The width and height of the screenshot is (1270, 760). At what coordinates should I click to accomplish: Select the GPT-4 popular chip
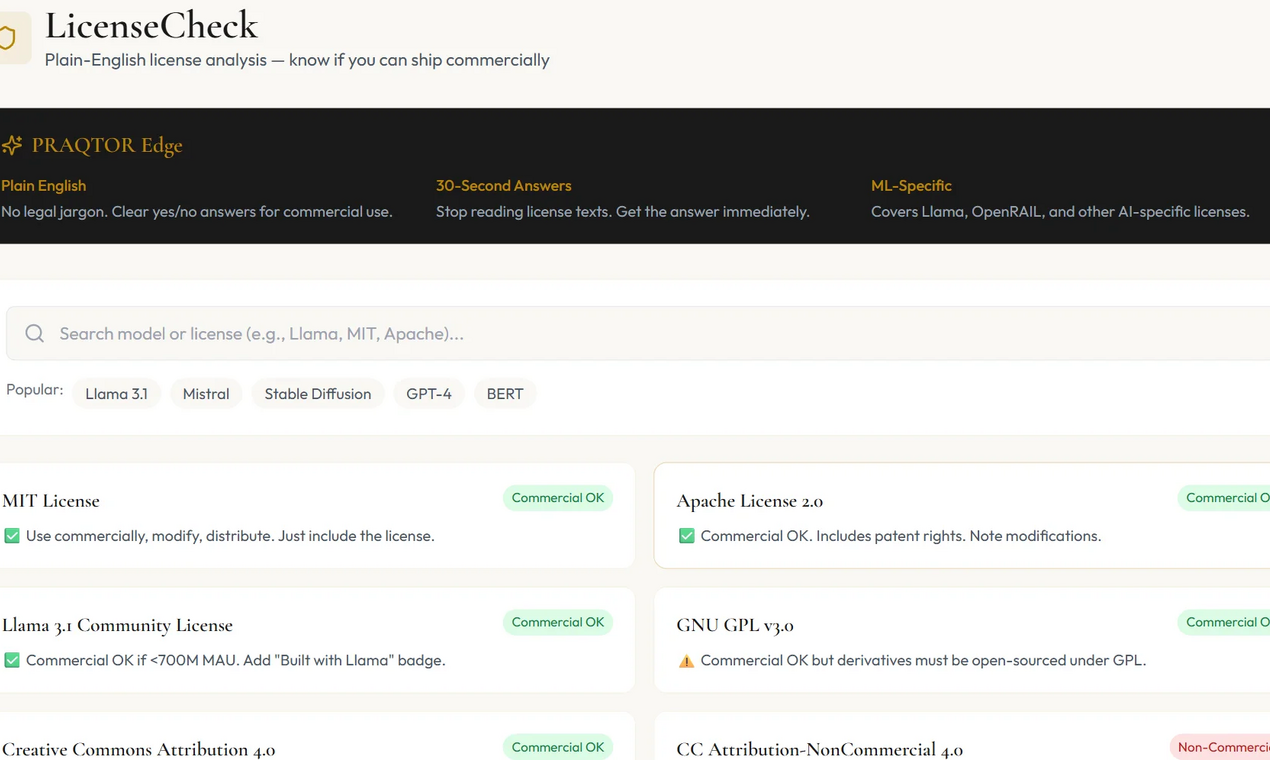click(x=429, y=393)
